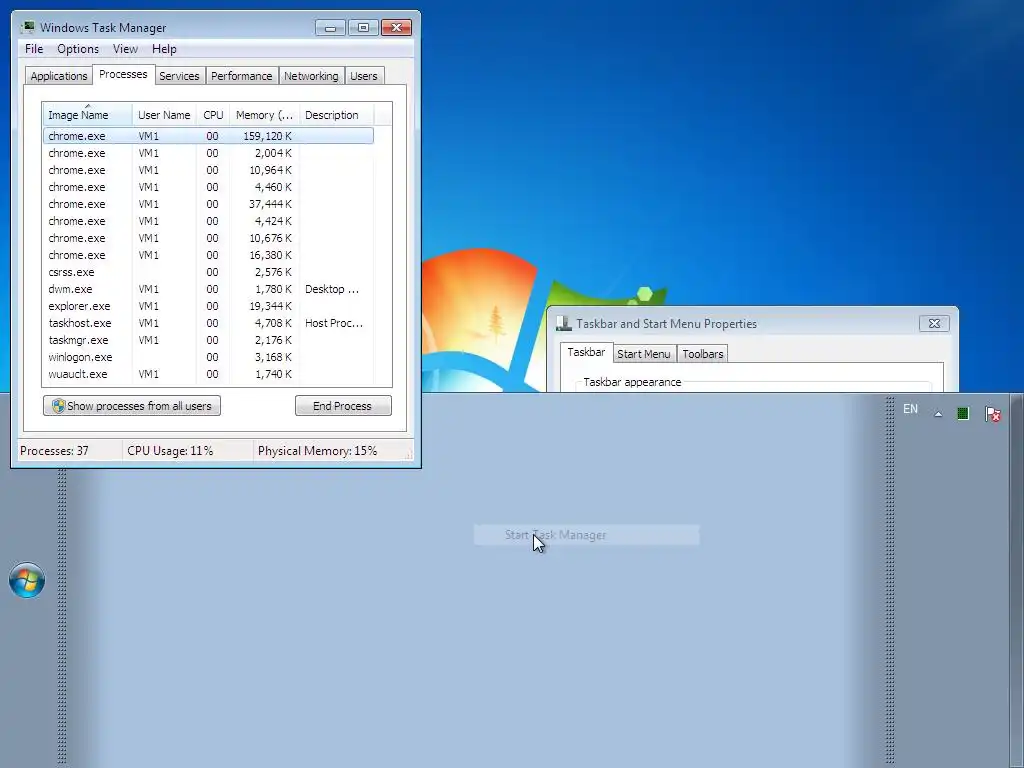Click Show processes from all users
1024x768 pixels.
[x=132, y=406]
